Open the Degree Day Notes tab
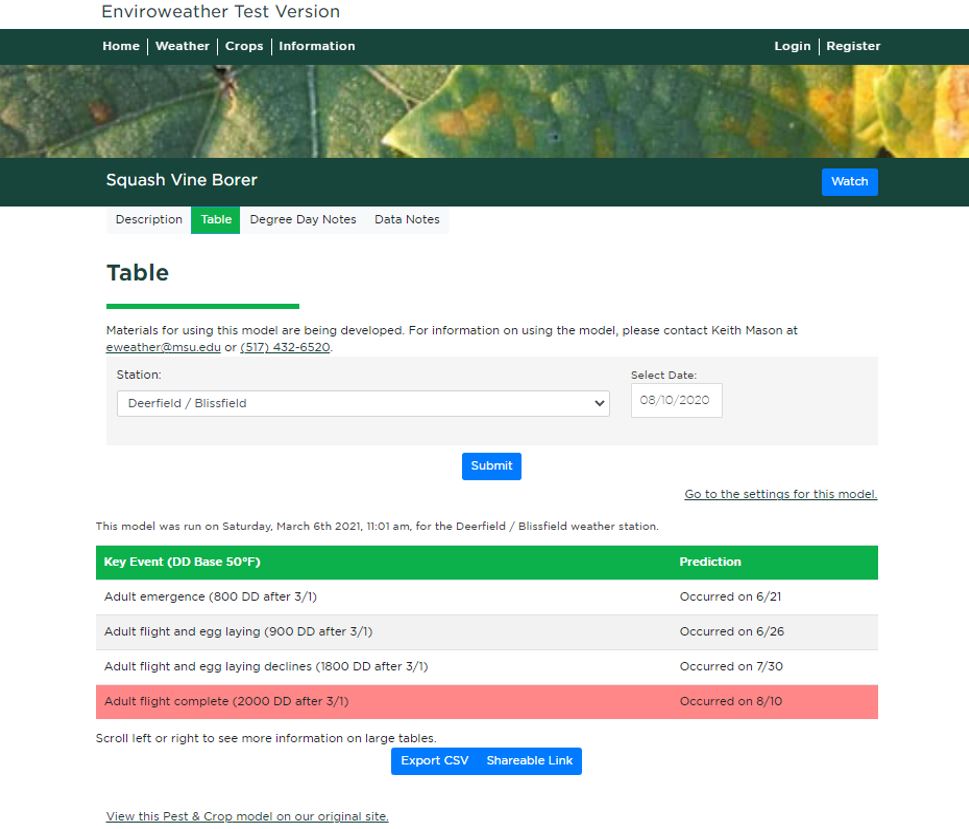Viewport: 969px width, 829px height. 303,220
